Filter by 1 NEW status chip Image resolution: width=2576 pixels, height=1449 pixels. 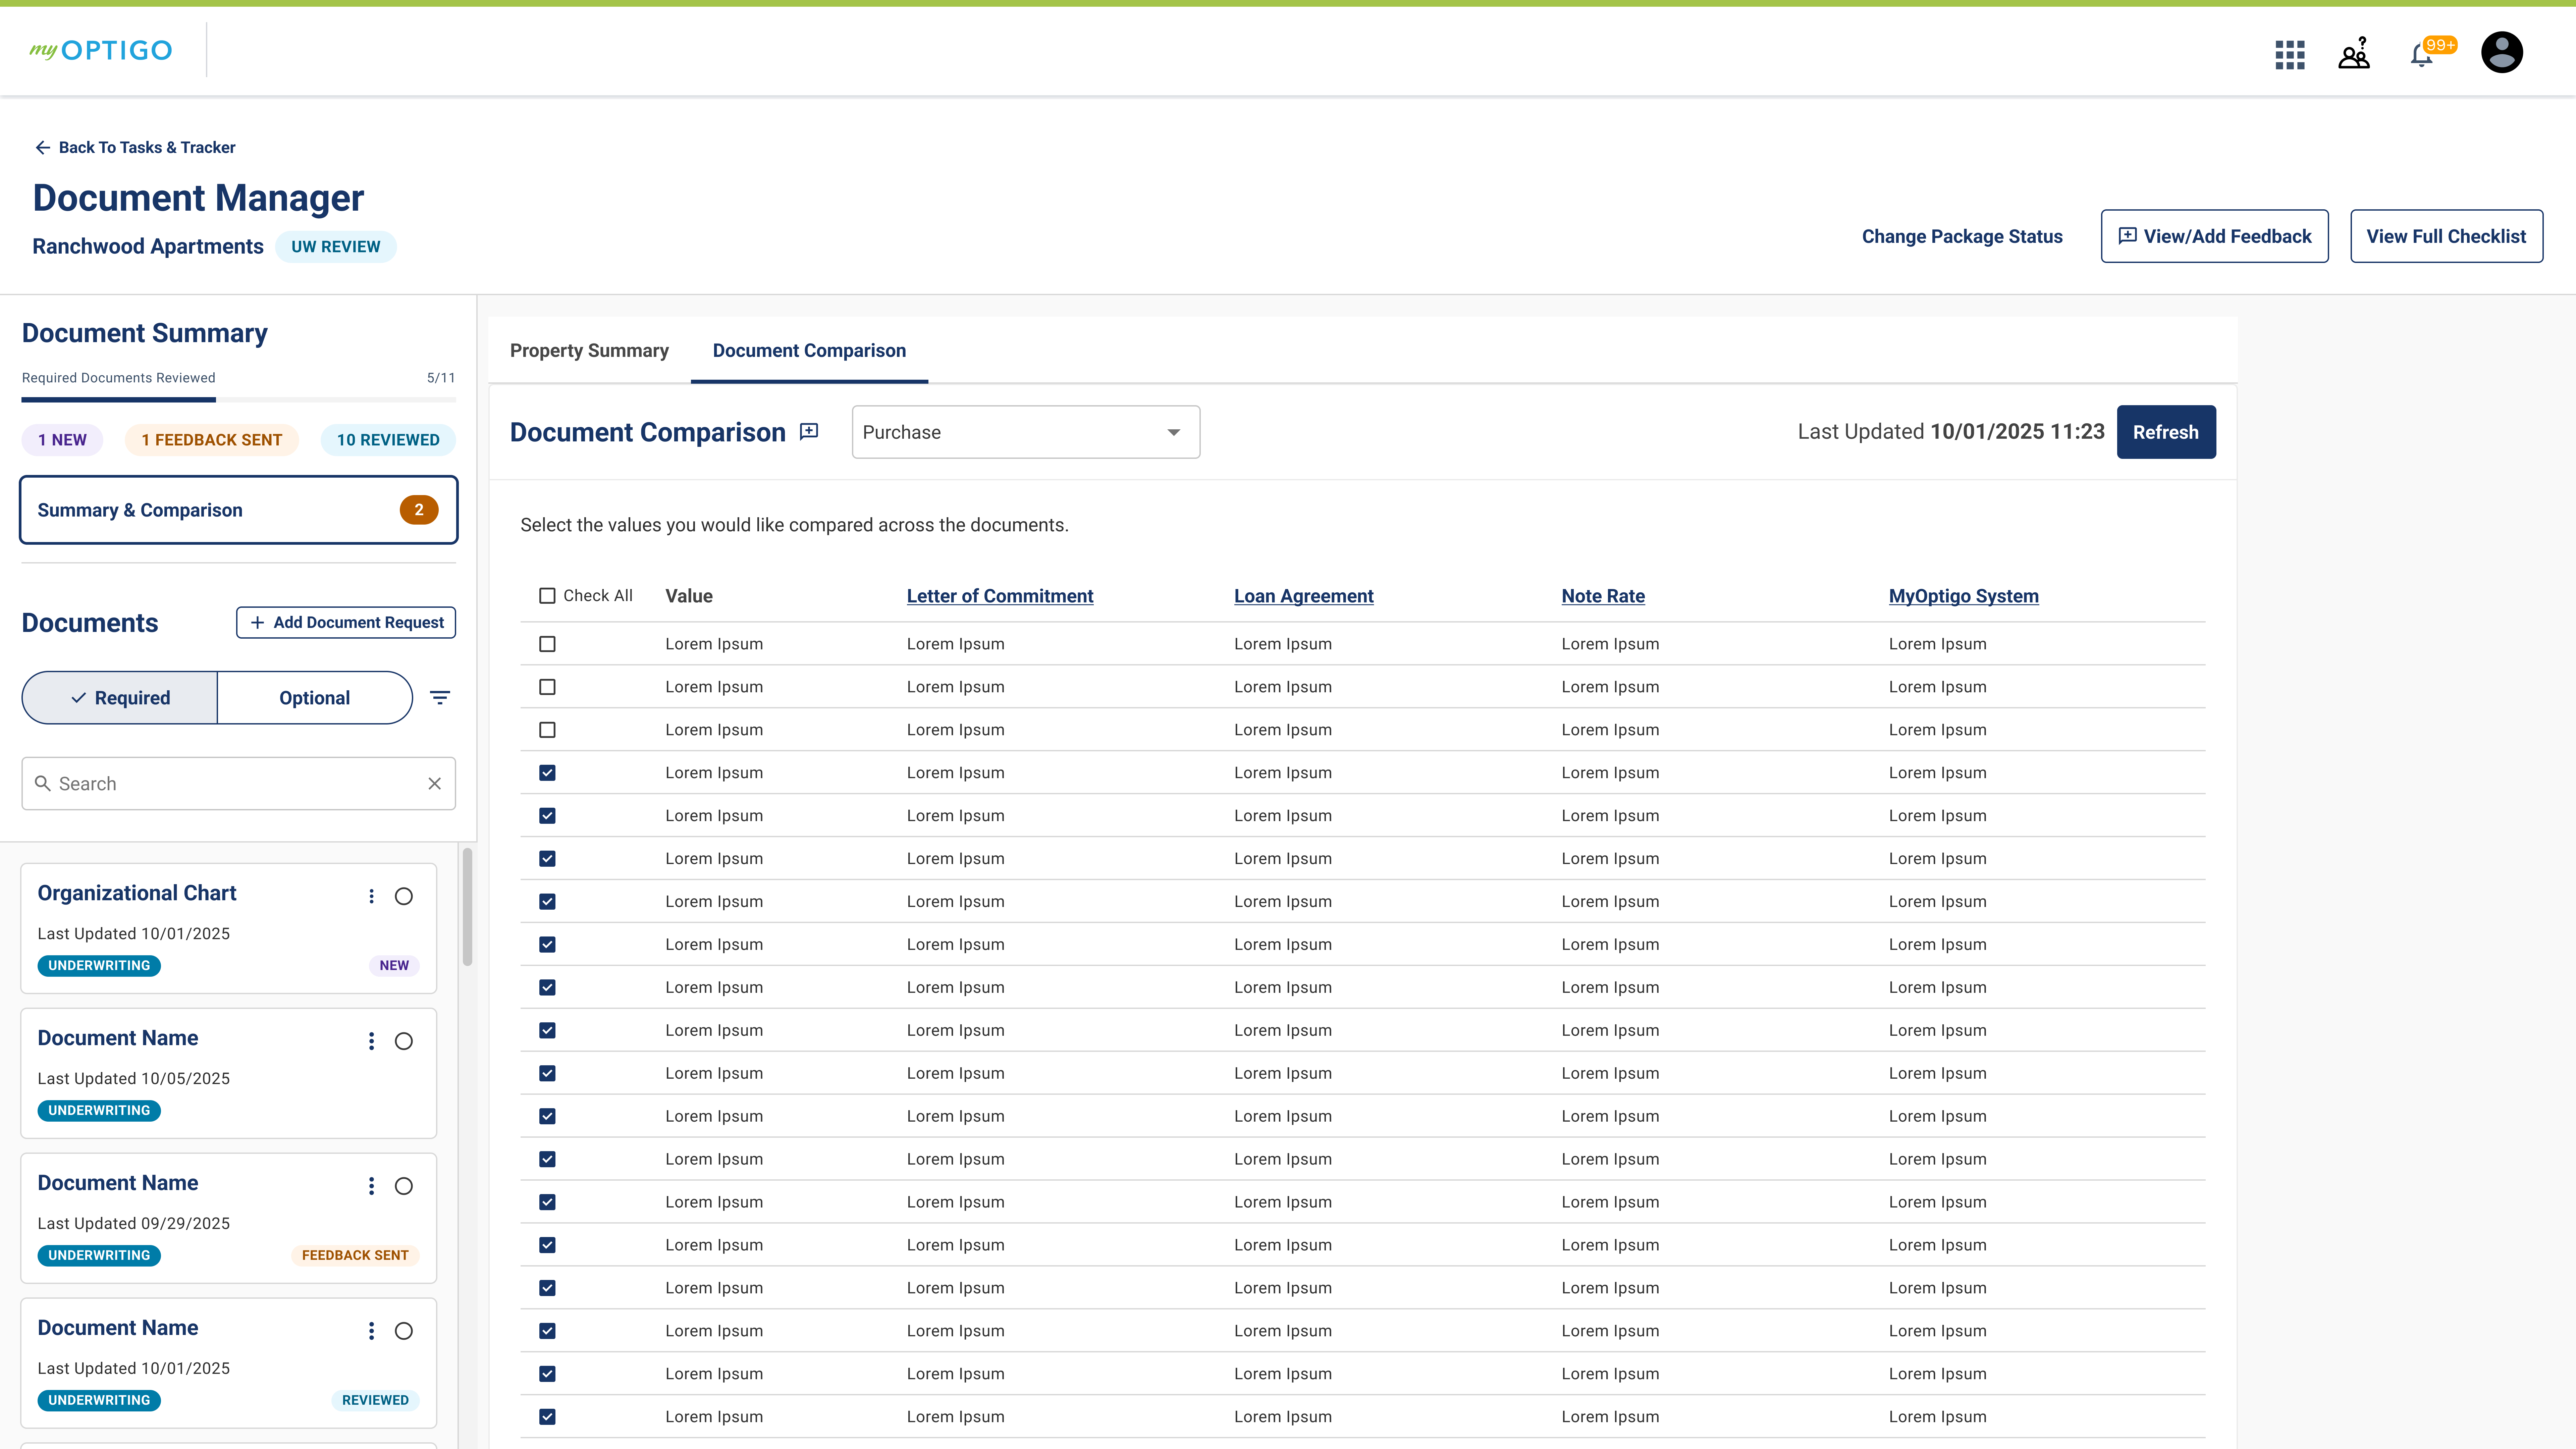point(62,440)
